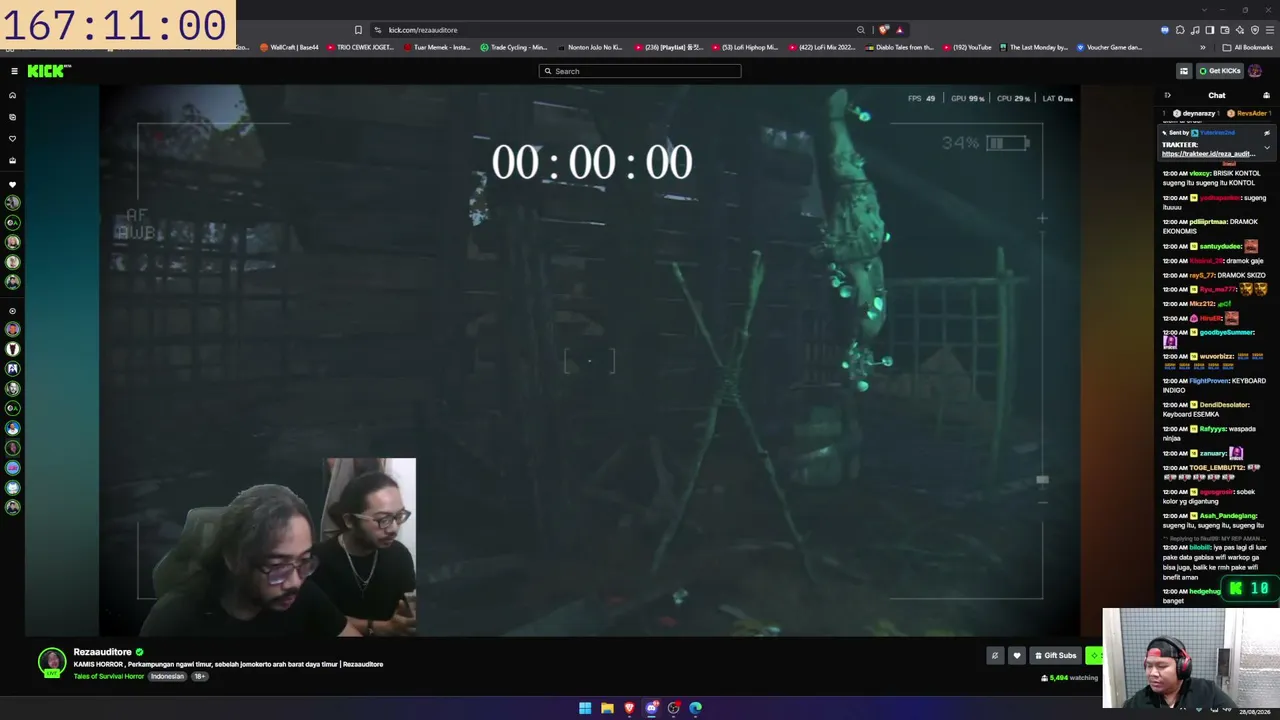Open the The Last Monday bookmark
This screenshot has width=1280, height=720.
(1033, 47)
